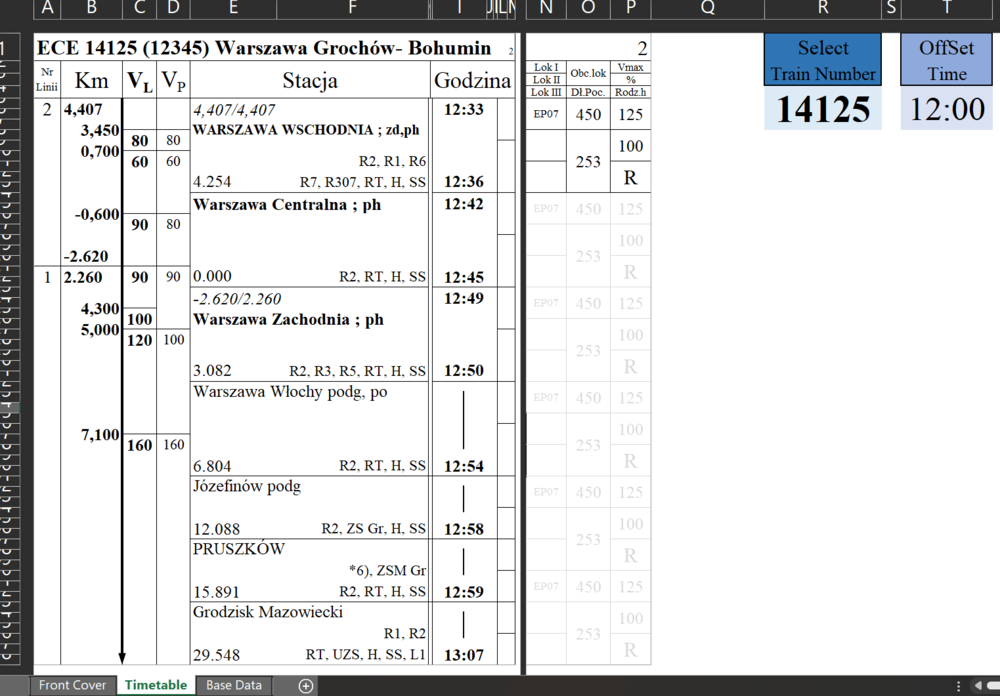Select the 4,407/4,407 italic cell
This screenshot has width=1000, height=696.
click(x=234, y=110)
